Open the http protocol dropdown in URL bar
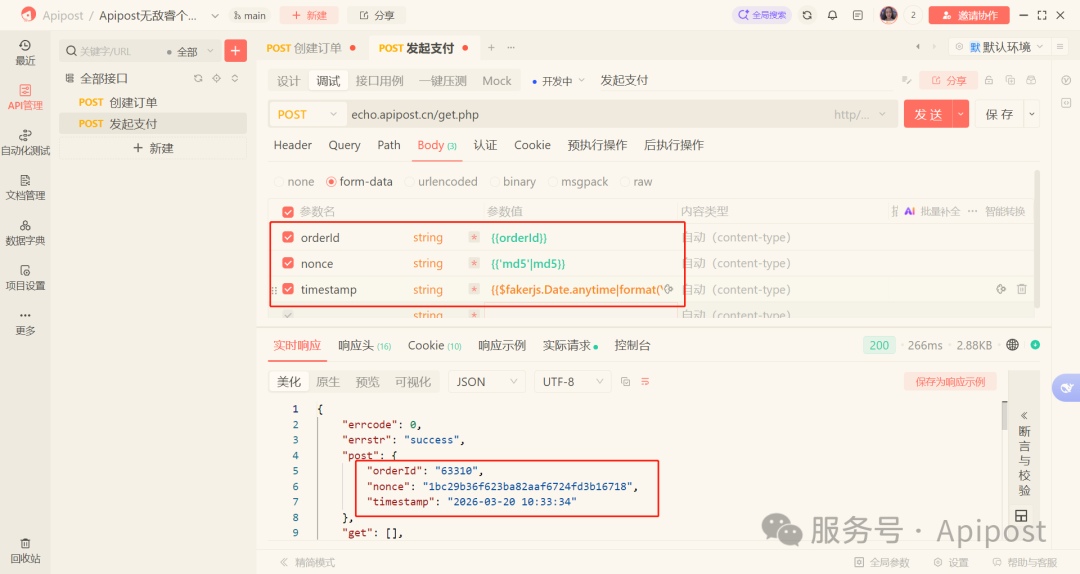Viewport: 1080px width, 574px height. click(860, 114)
